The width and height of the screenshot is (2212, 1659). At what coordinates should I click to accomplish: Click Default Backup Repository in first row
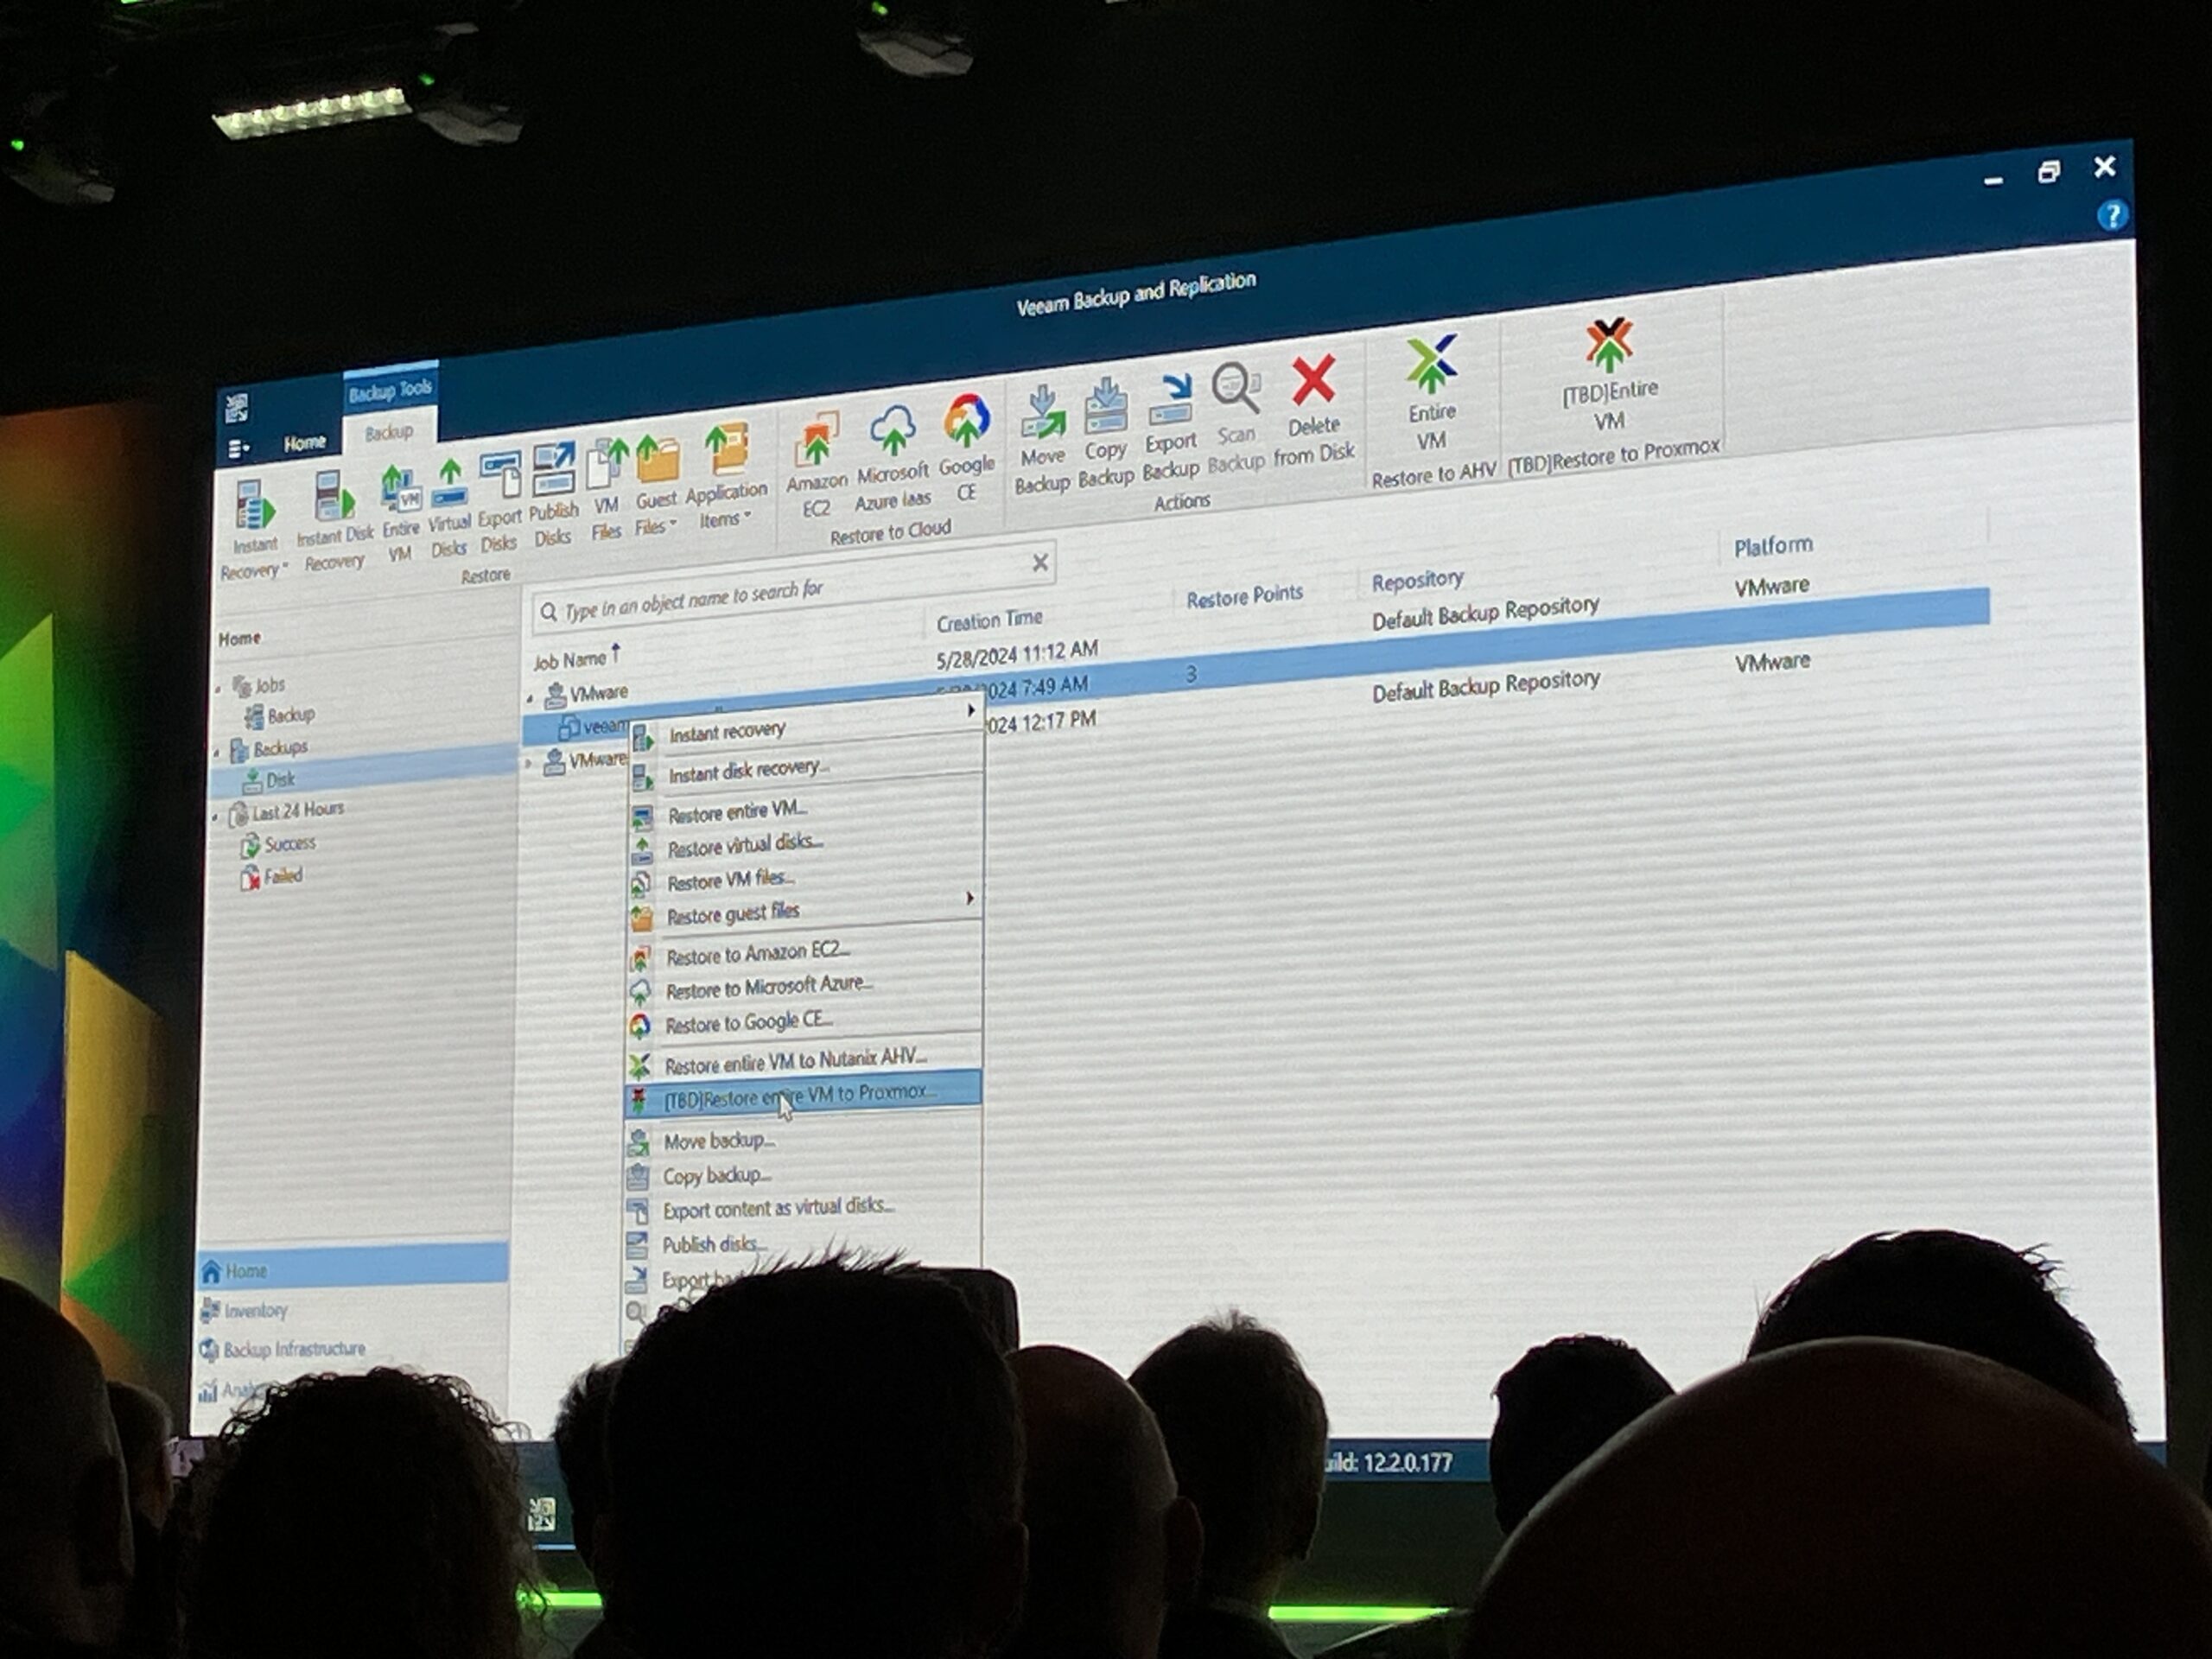(1485, 613)
